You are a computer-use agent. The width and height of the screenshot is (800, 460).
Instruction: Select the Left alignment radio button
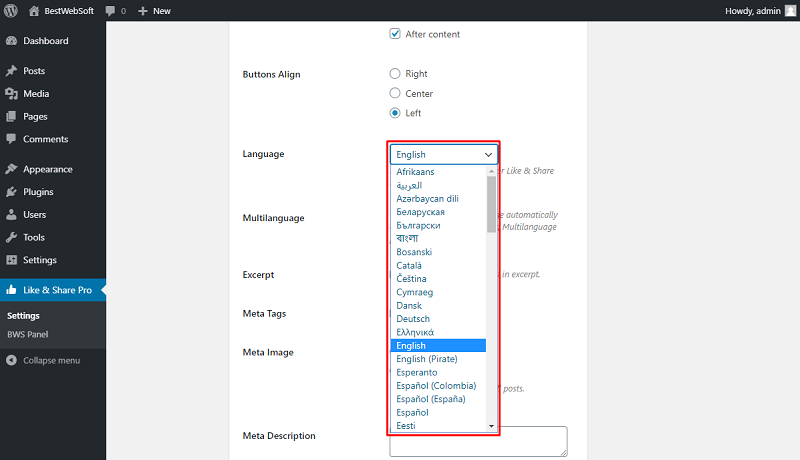tap(395, 113)
